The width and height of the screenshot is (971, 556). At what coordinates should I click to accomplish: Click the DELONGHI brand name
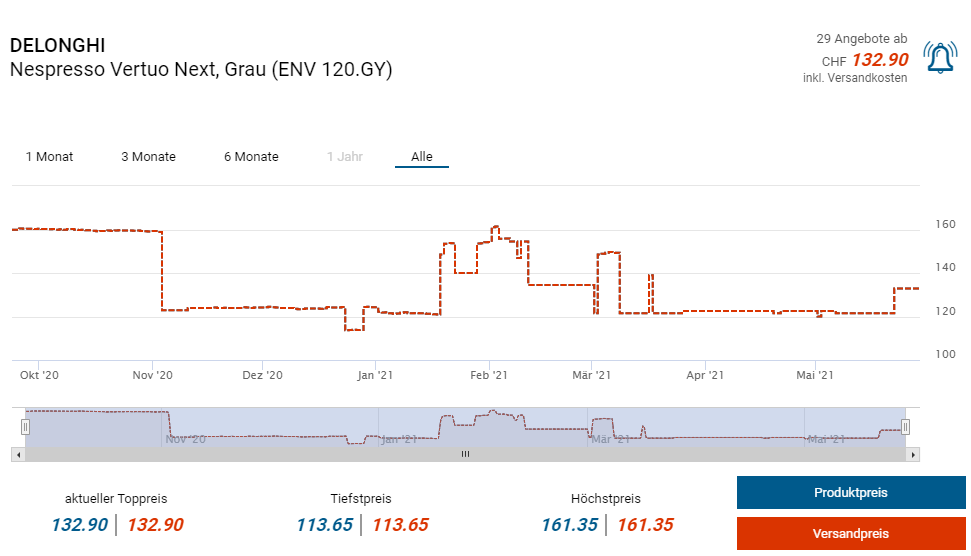tap(57, 46)
